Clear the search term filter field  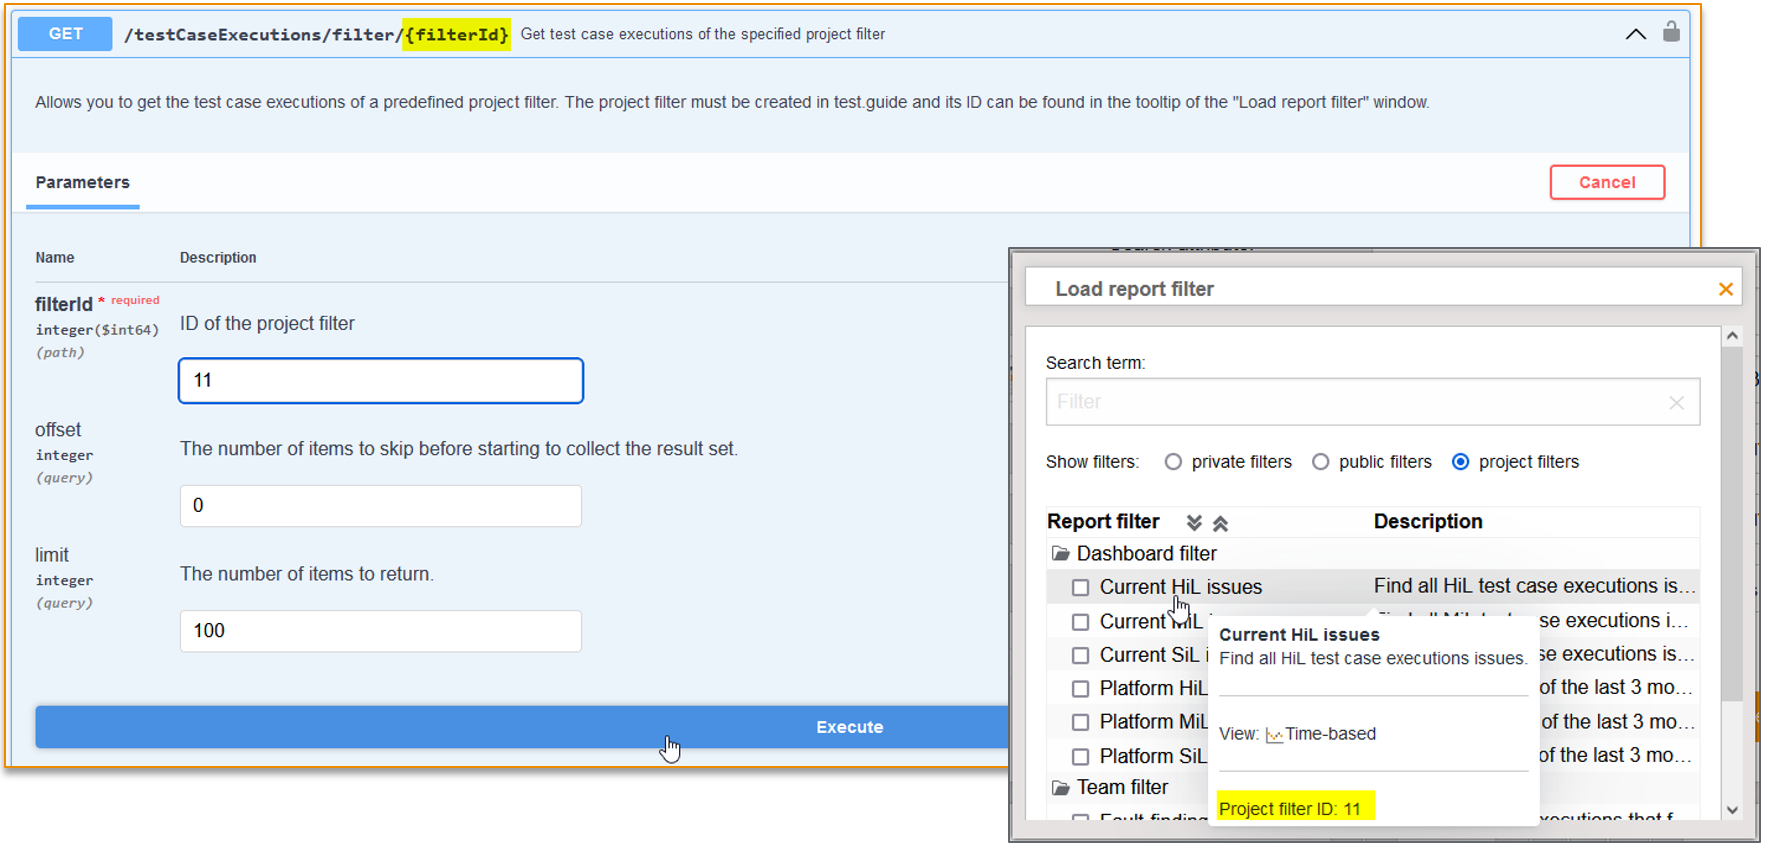[x=1676, y=403]
